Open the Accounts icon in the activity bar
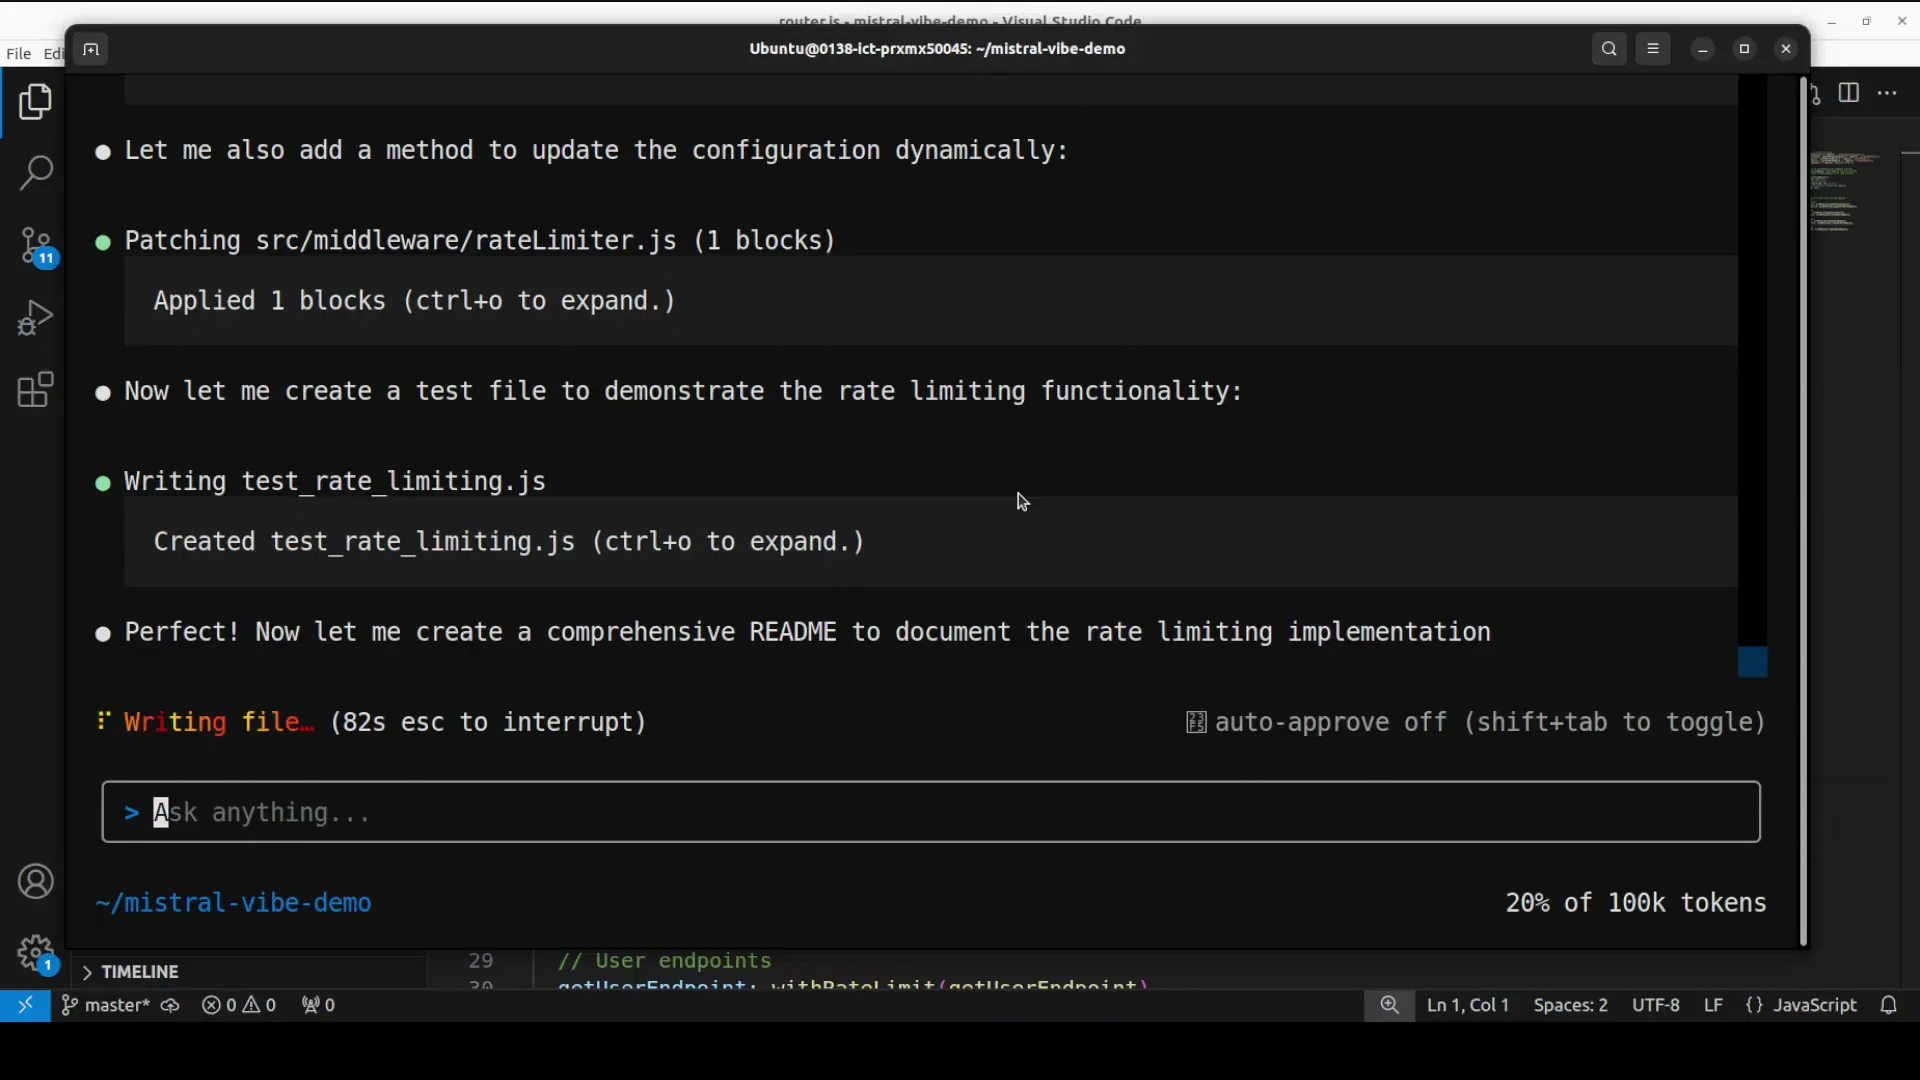1920x1080 pixels. [36, 881]
